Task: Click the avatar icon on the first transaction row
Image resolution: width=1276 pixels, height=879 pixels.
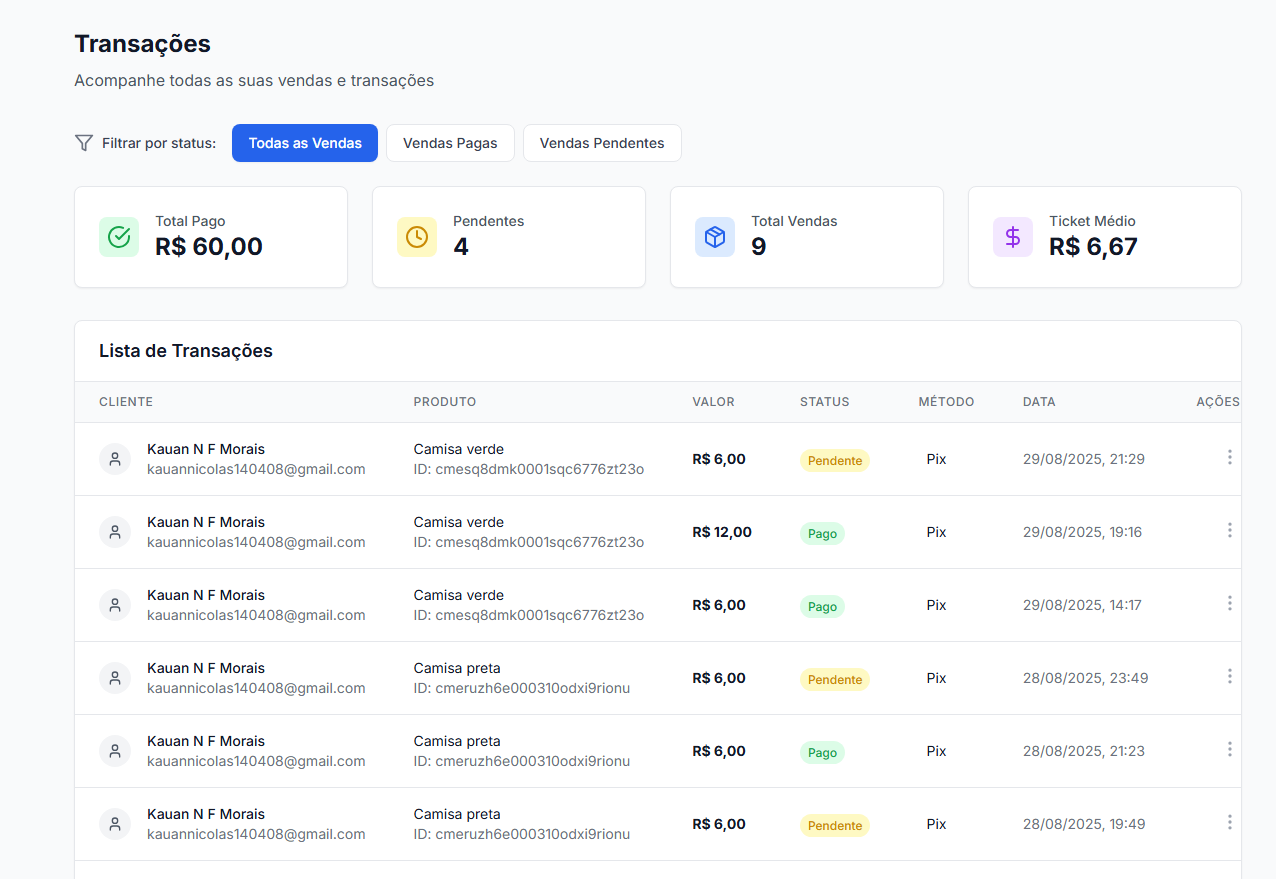Action: (115, 458)
